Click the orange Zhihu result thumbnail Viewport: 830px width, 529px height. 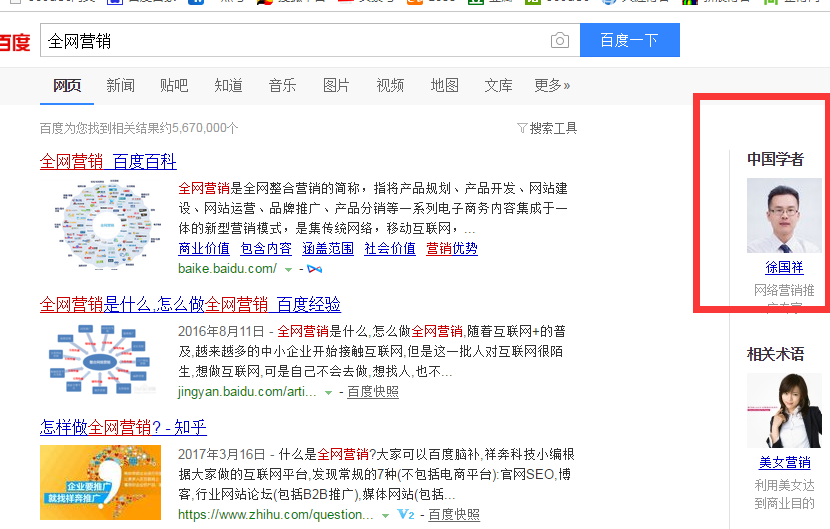pos(100,482)
